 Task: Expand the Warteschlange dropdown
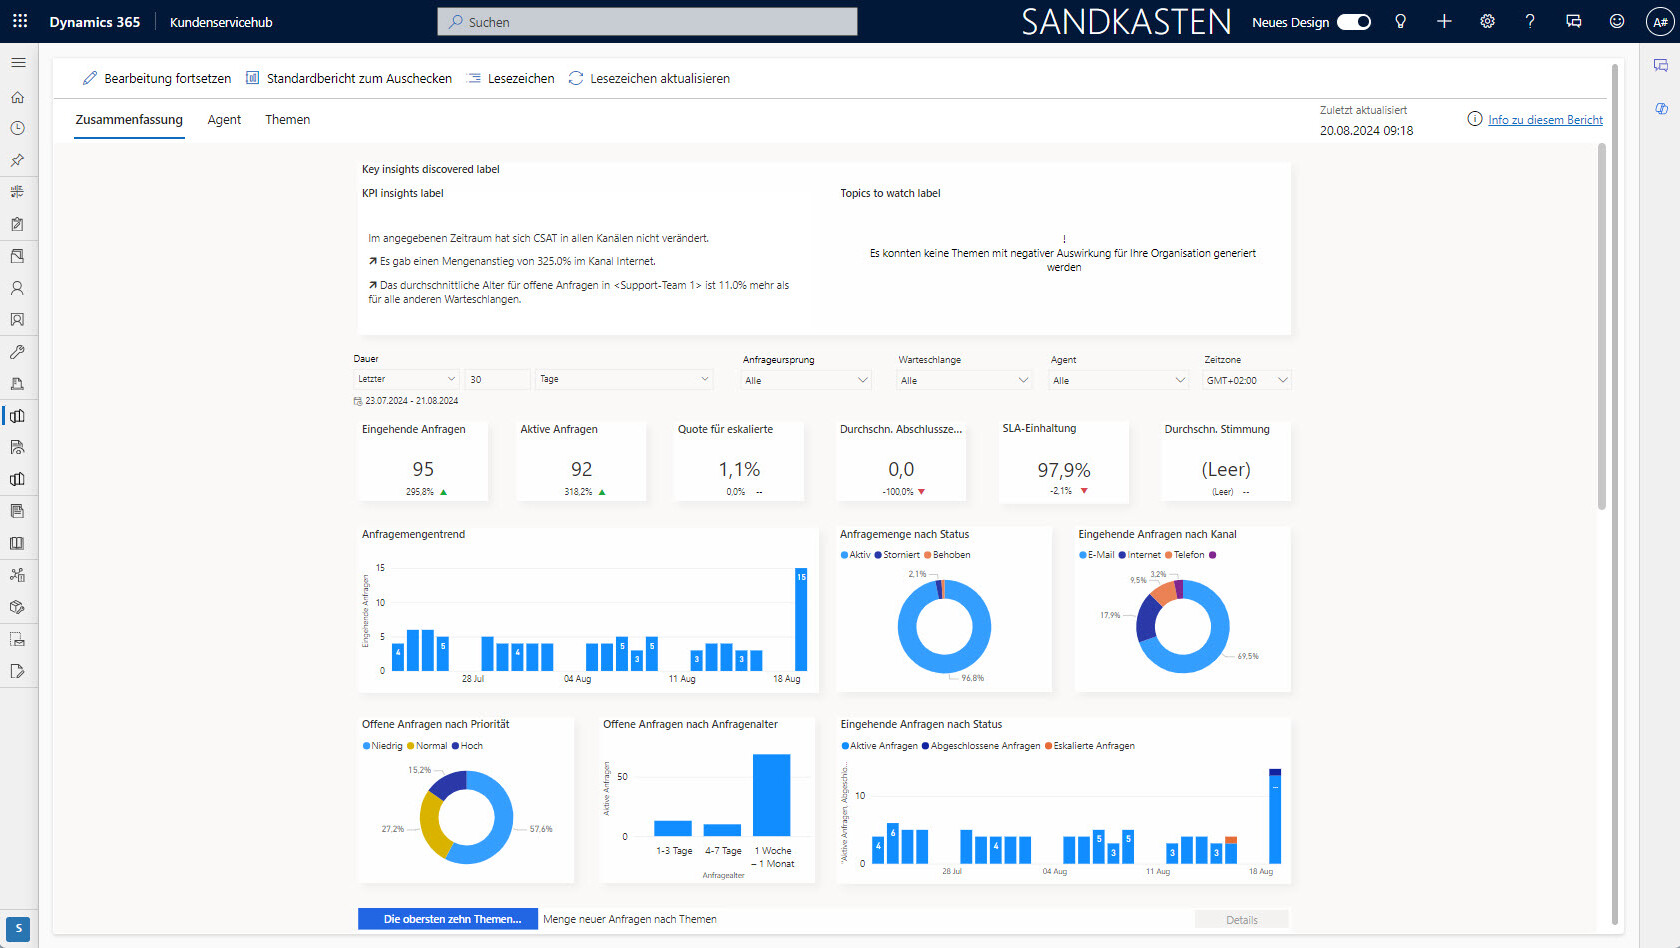[964, 380]
